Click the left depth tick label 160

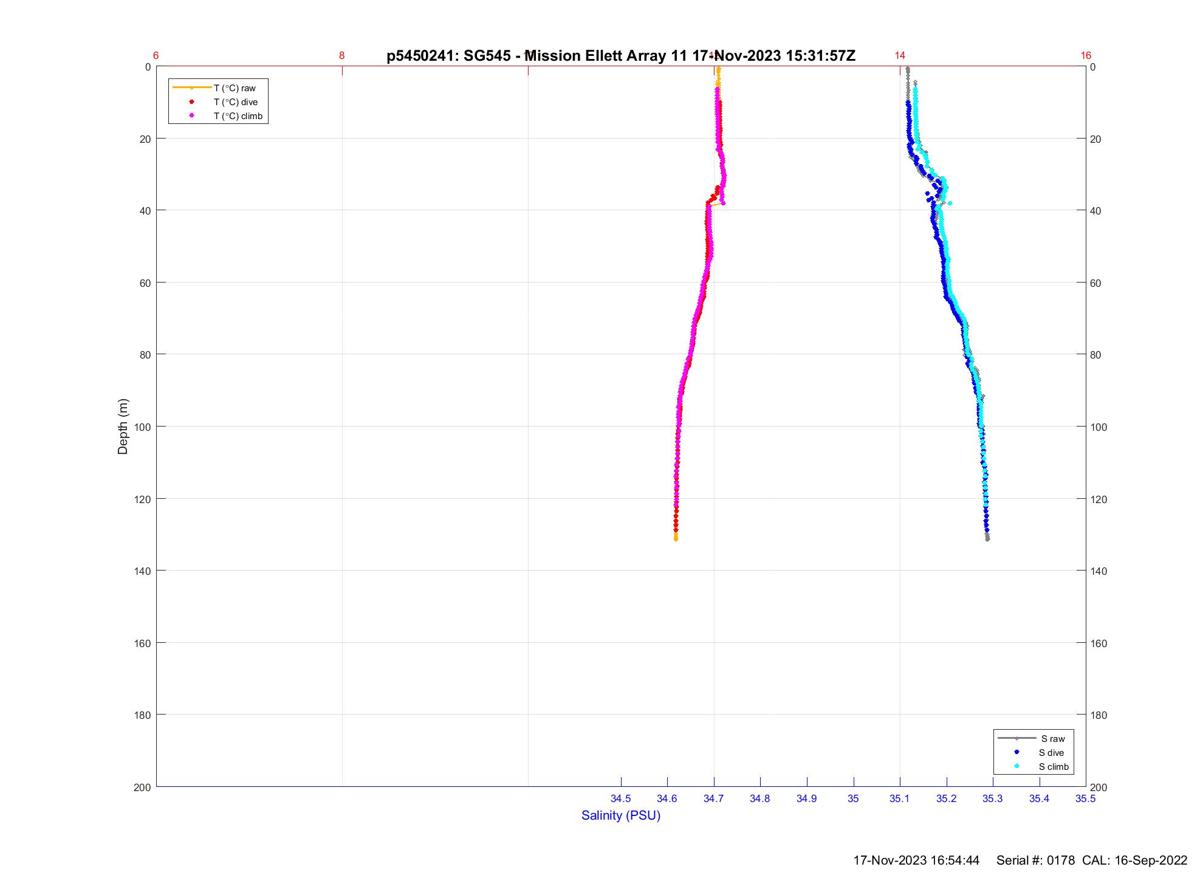[142, 643]
